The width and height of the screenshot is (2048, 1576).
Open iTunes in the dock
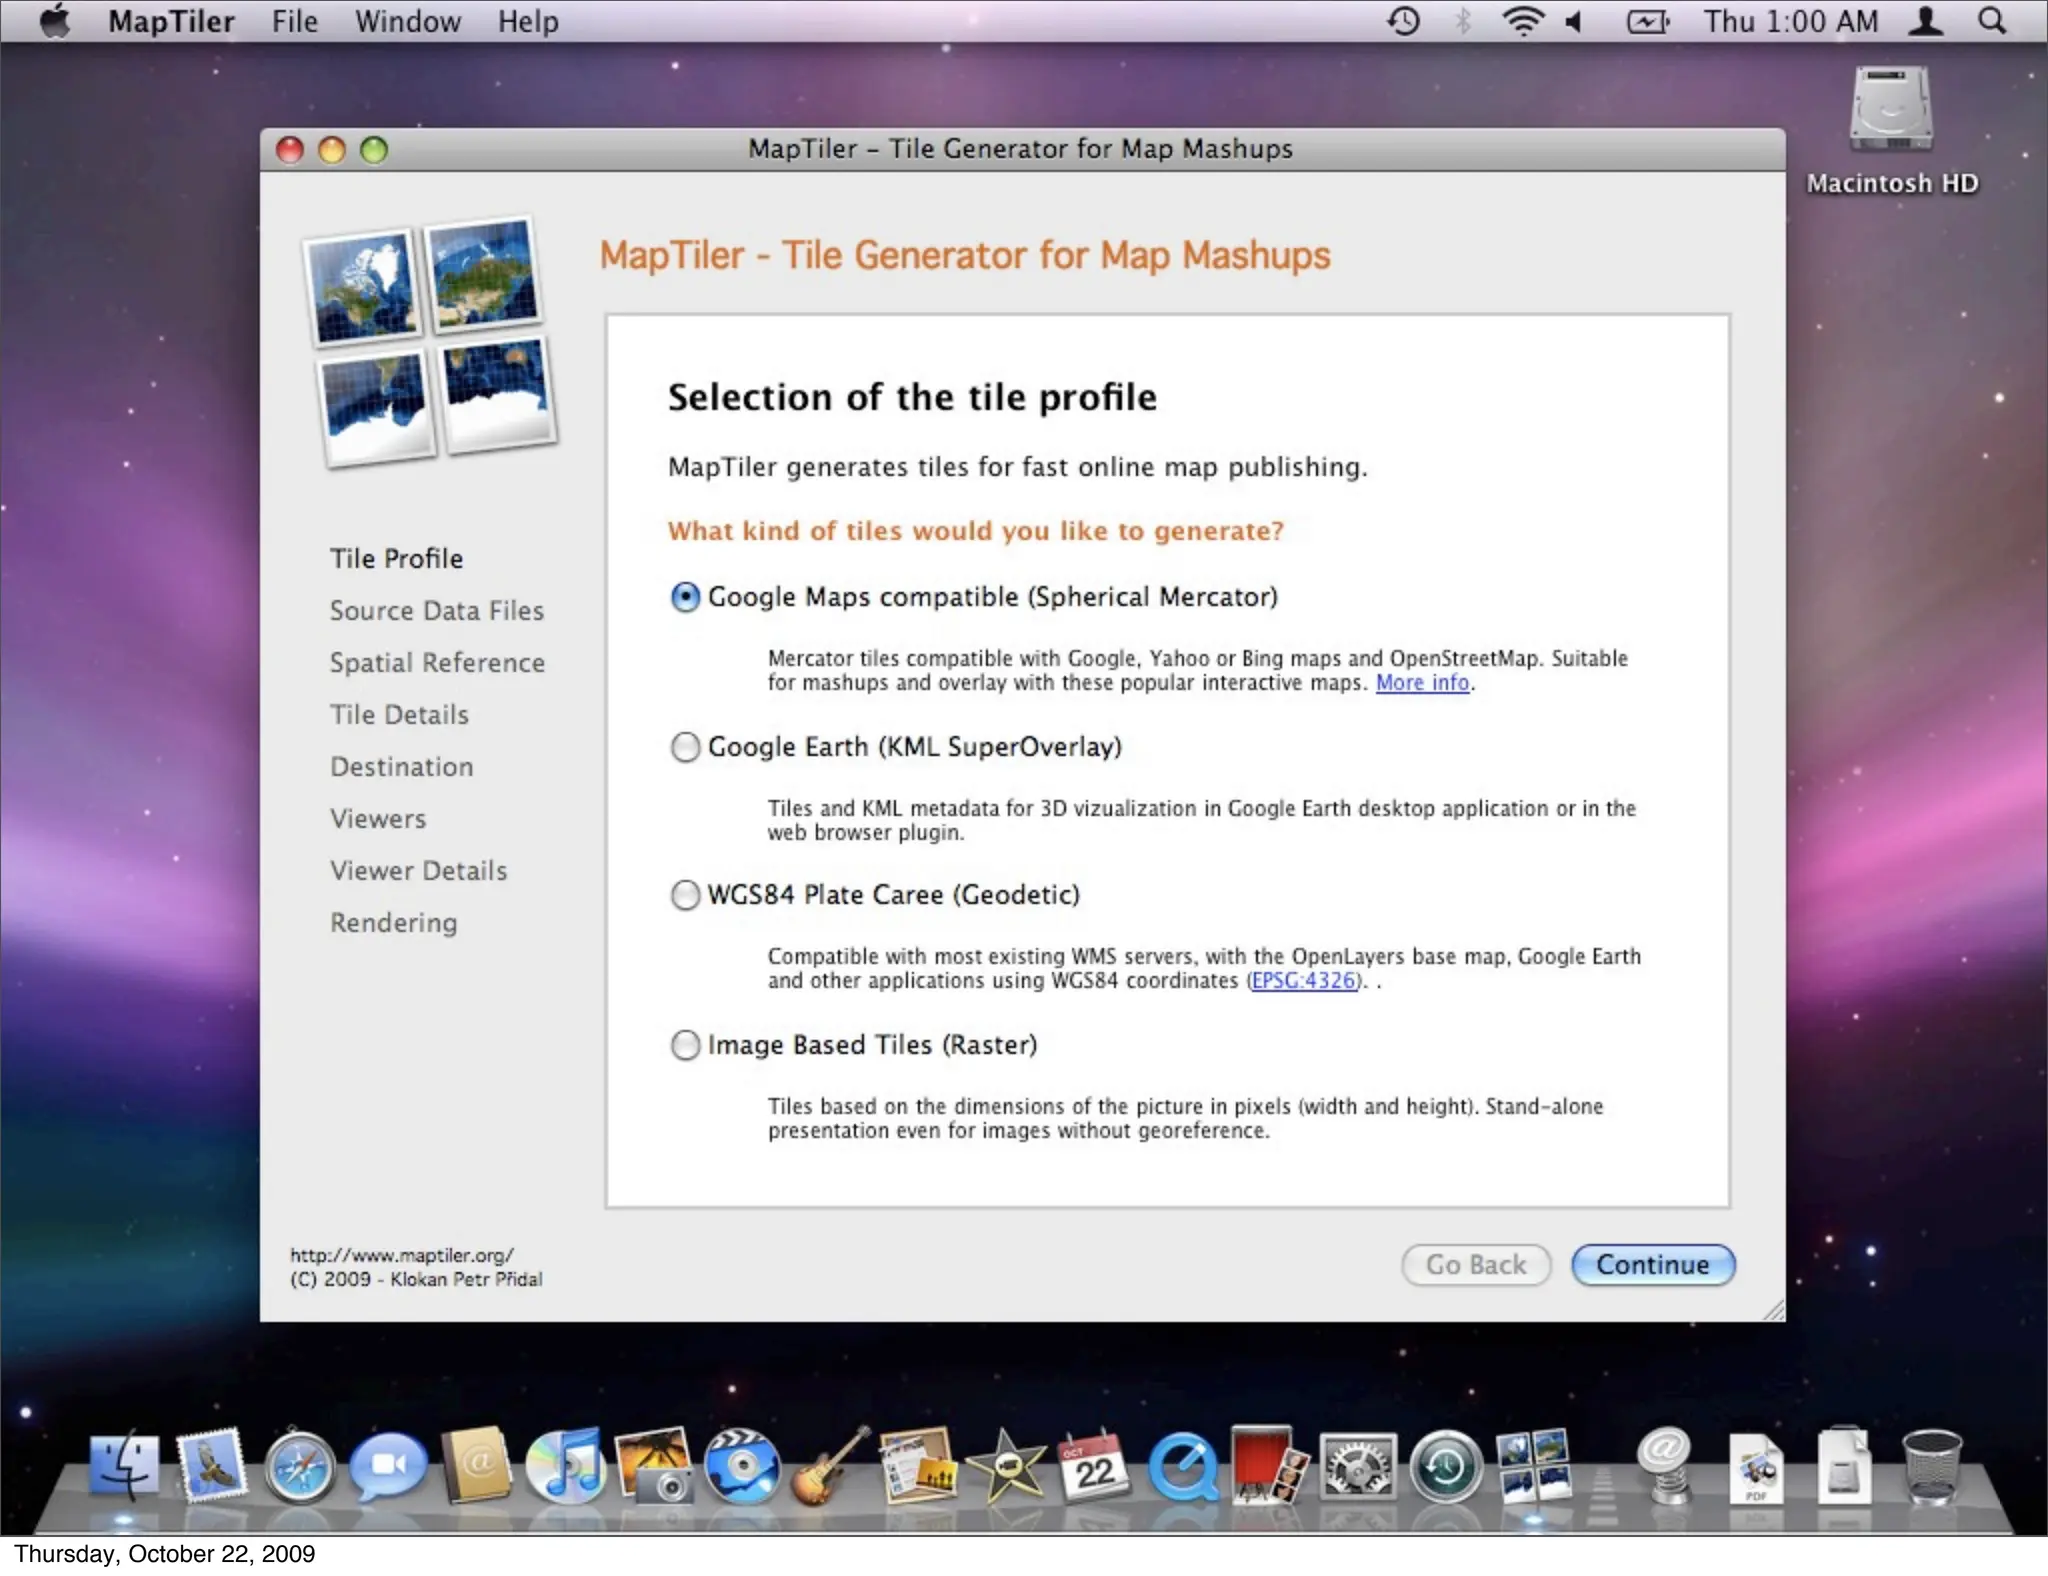pos(565,1467)
